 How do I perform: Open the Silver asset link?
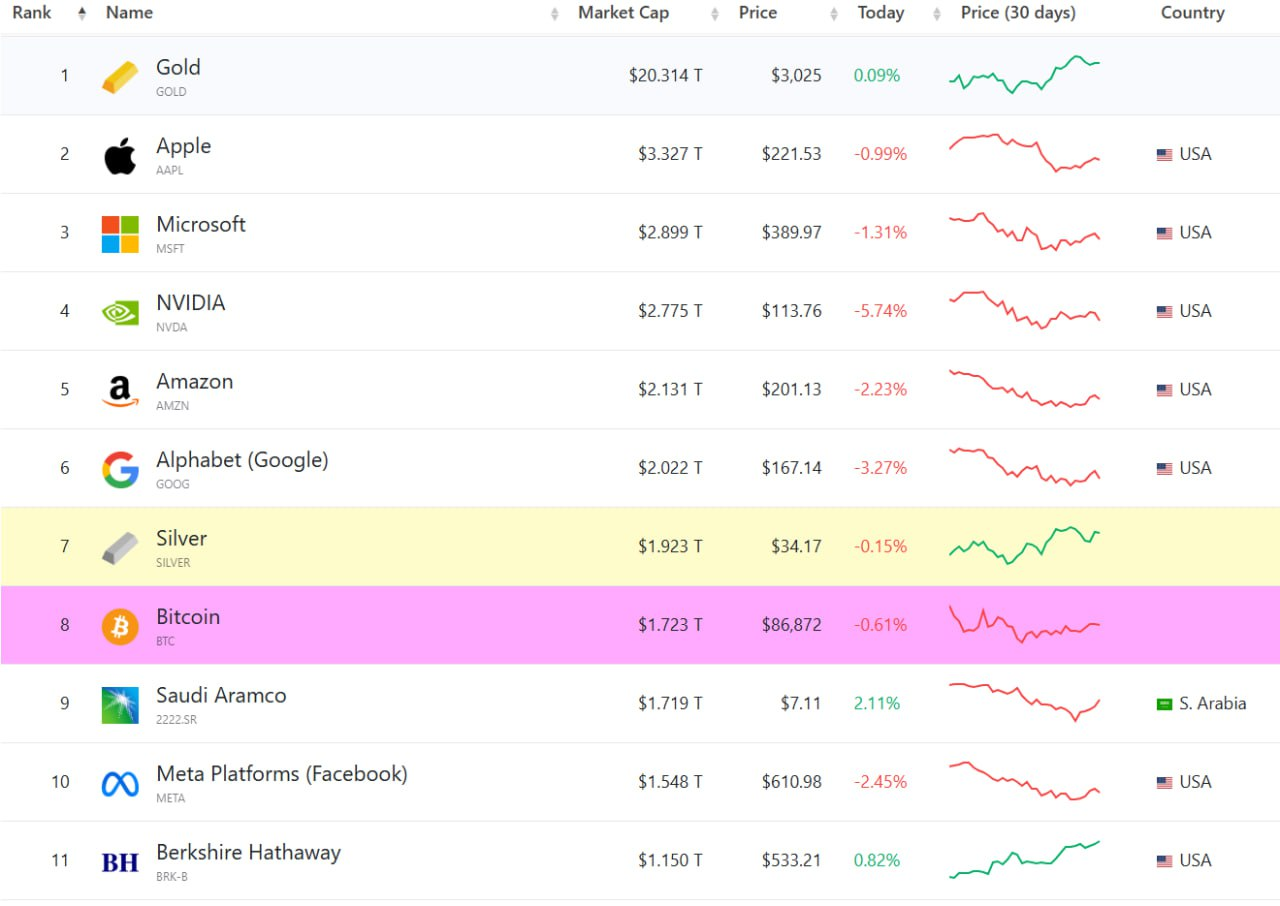click(181, 539)
